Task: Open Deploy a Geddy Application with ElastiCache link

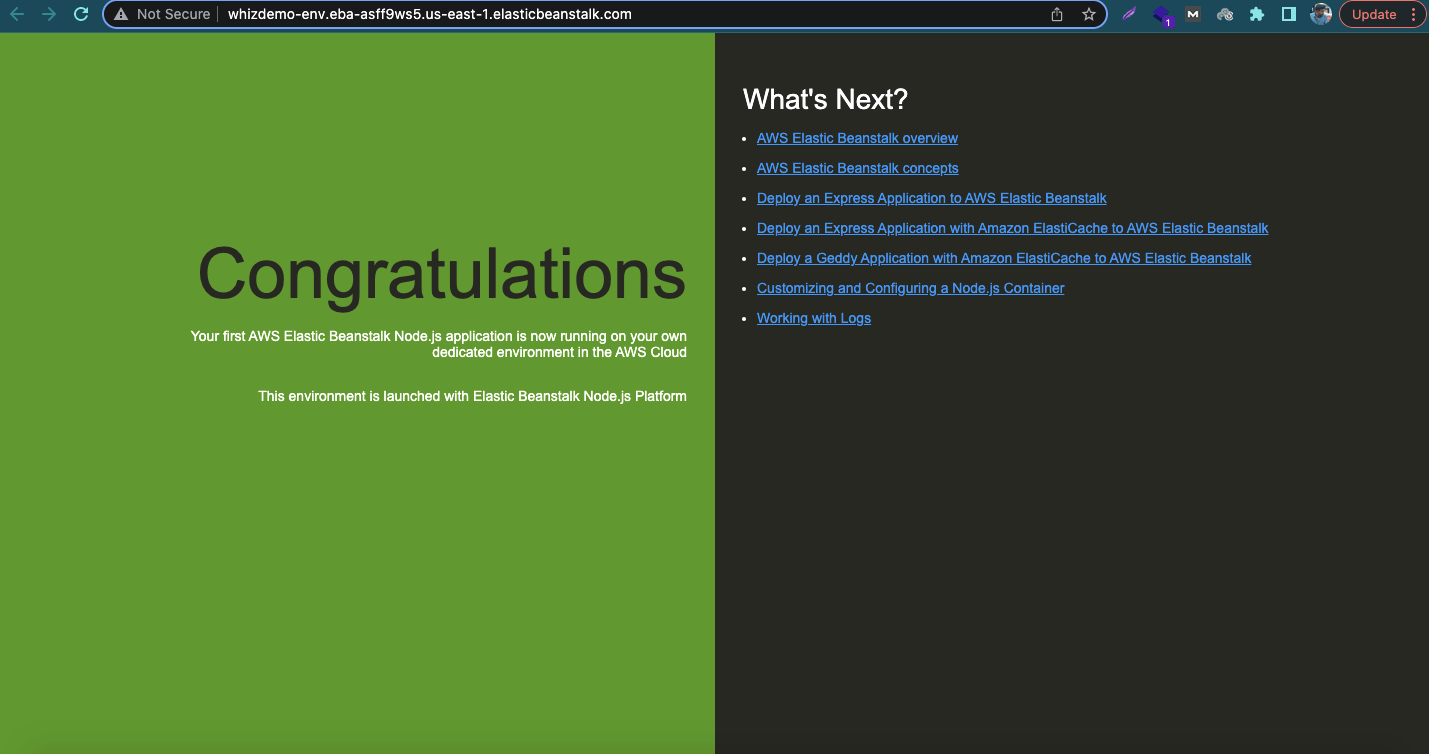Action: (1004, 258)
